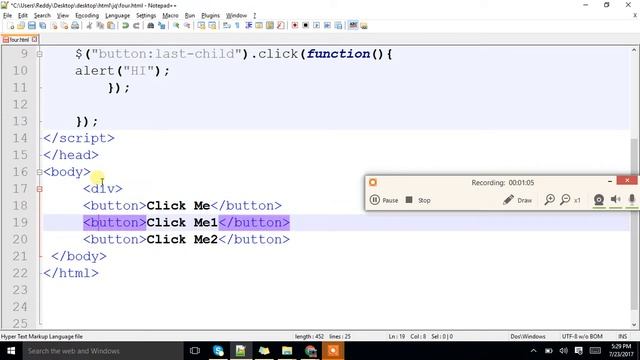640x360 pixels.
Task: Open the Function List toolbar icon
Action: [280, 26]
